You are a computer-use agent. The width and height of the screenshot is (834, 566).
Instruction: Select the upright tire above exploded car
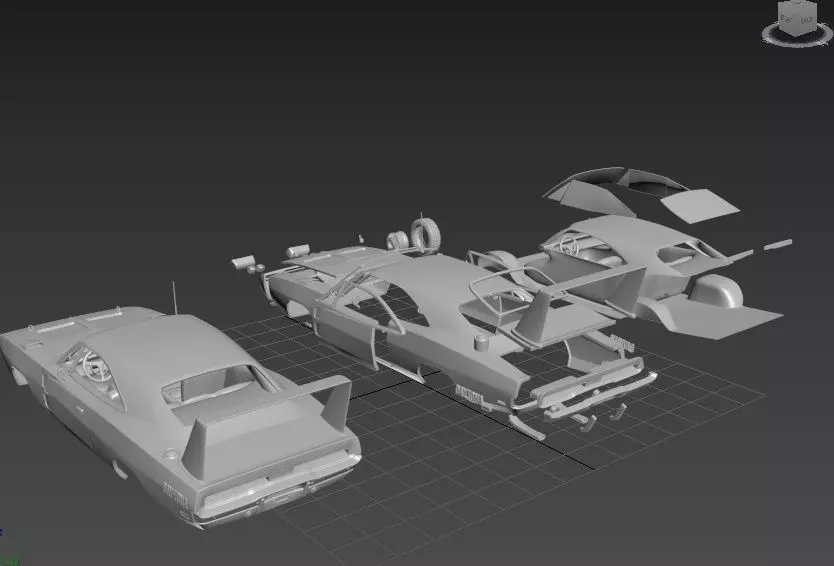coord(425,234)
